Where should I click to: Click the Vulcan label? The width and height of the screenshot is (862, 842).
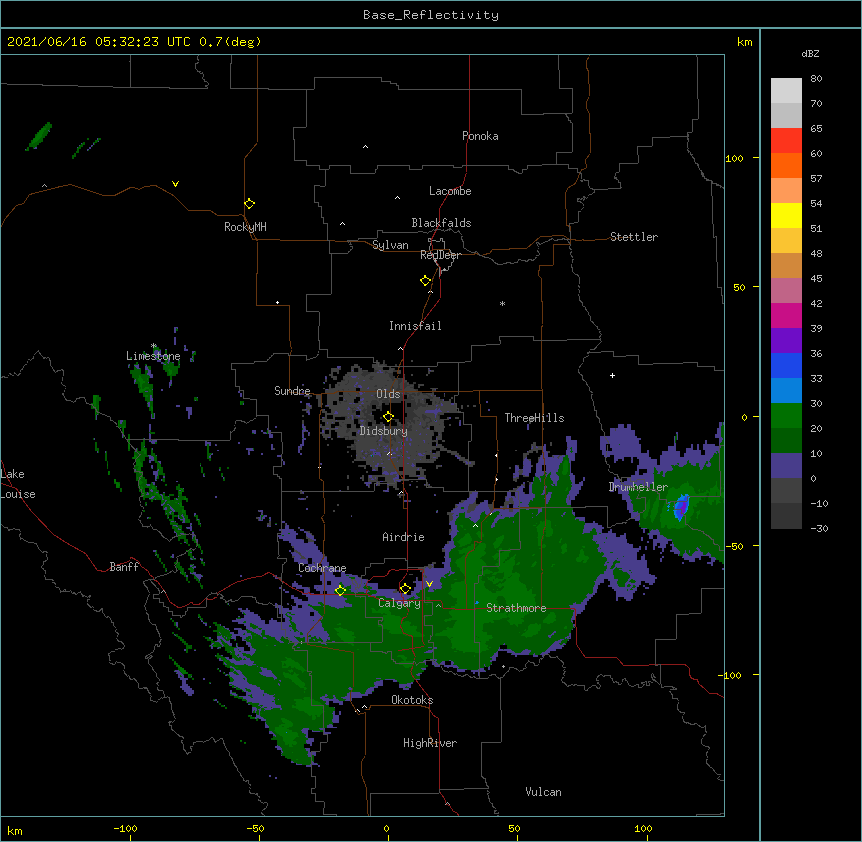(543, 792)
